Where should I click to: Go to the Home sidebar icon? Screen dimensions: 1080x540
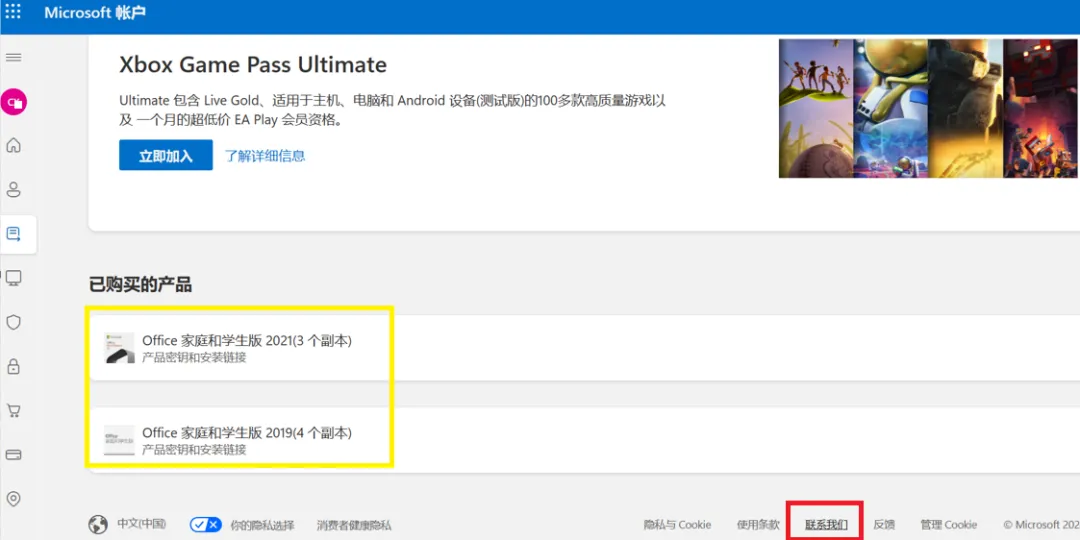13,145
